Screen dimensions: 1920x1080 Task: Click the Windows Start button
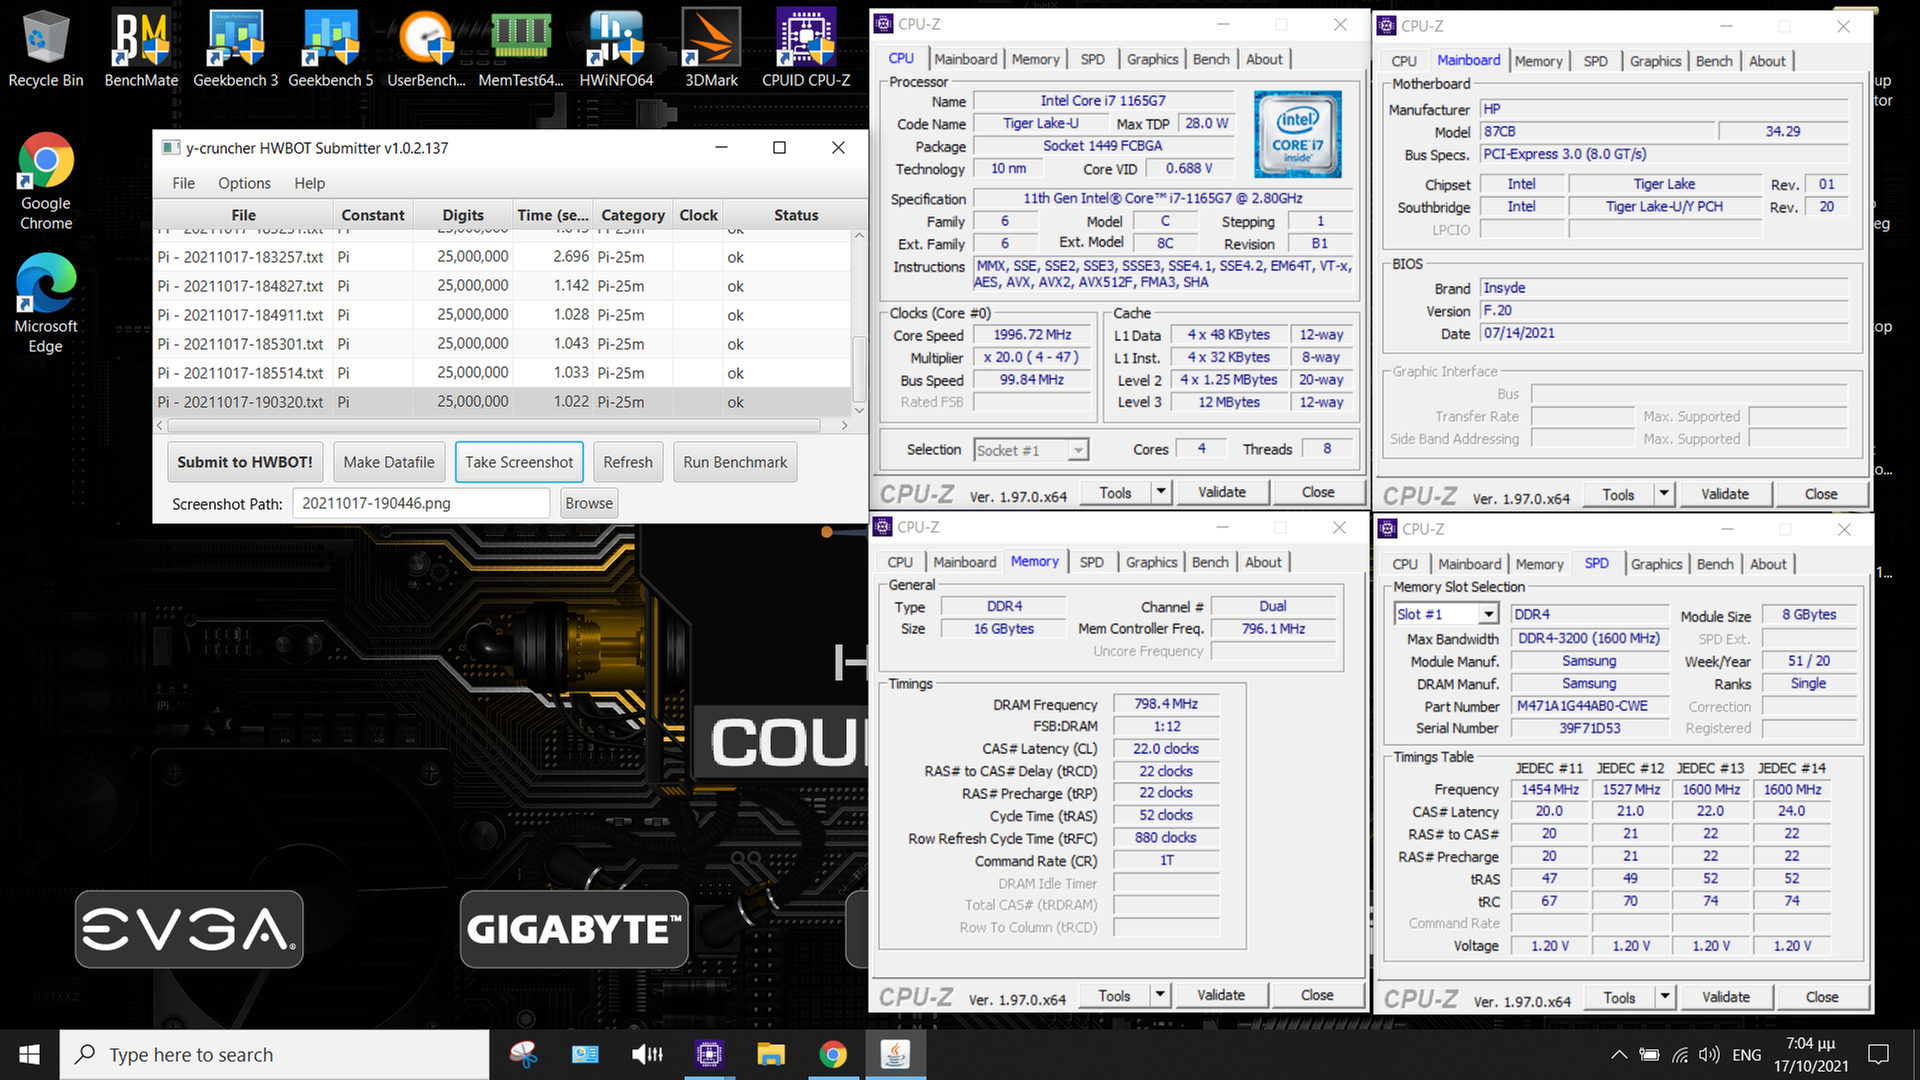pos(30,1055)
